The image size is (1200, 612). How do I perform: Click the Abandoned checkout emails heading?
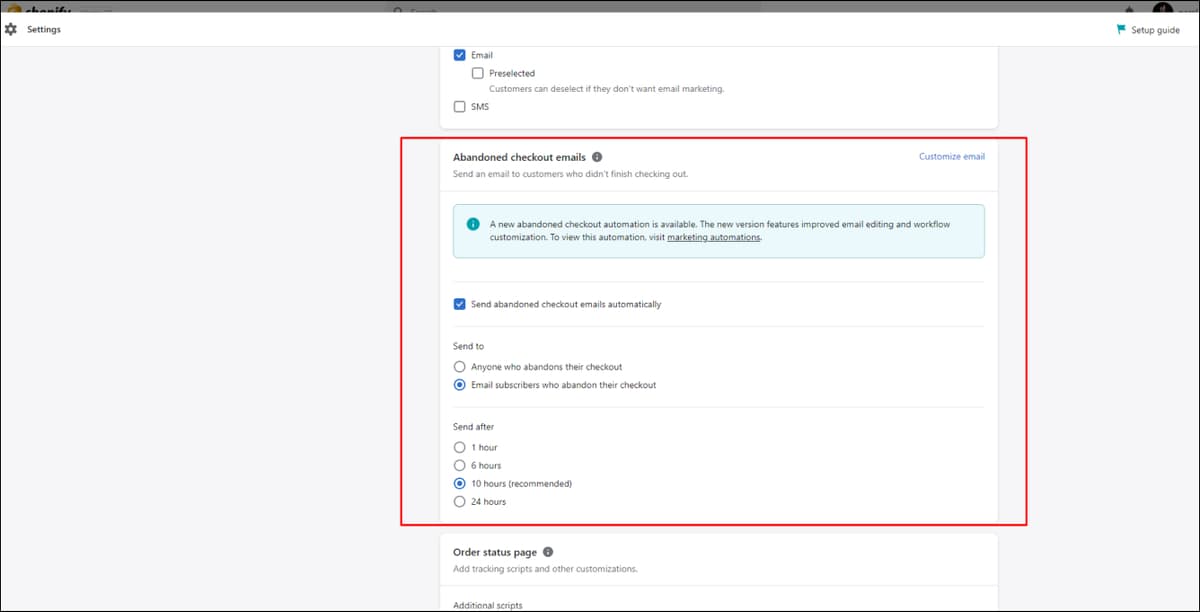coord(519,157)
